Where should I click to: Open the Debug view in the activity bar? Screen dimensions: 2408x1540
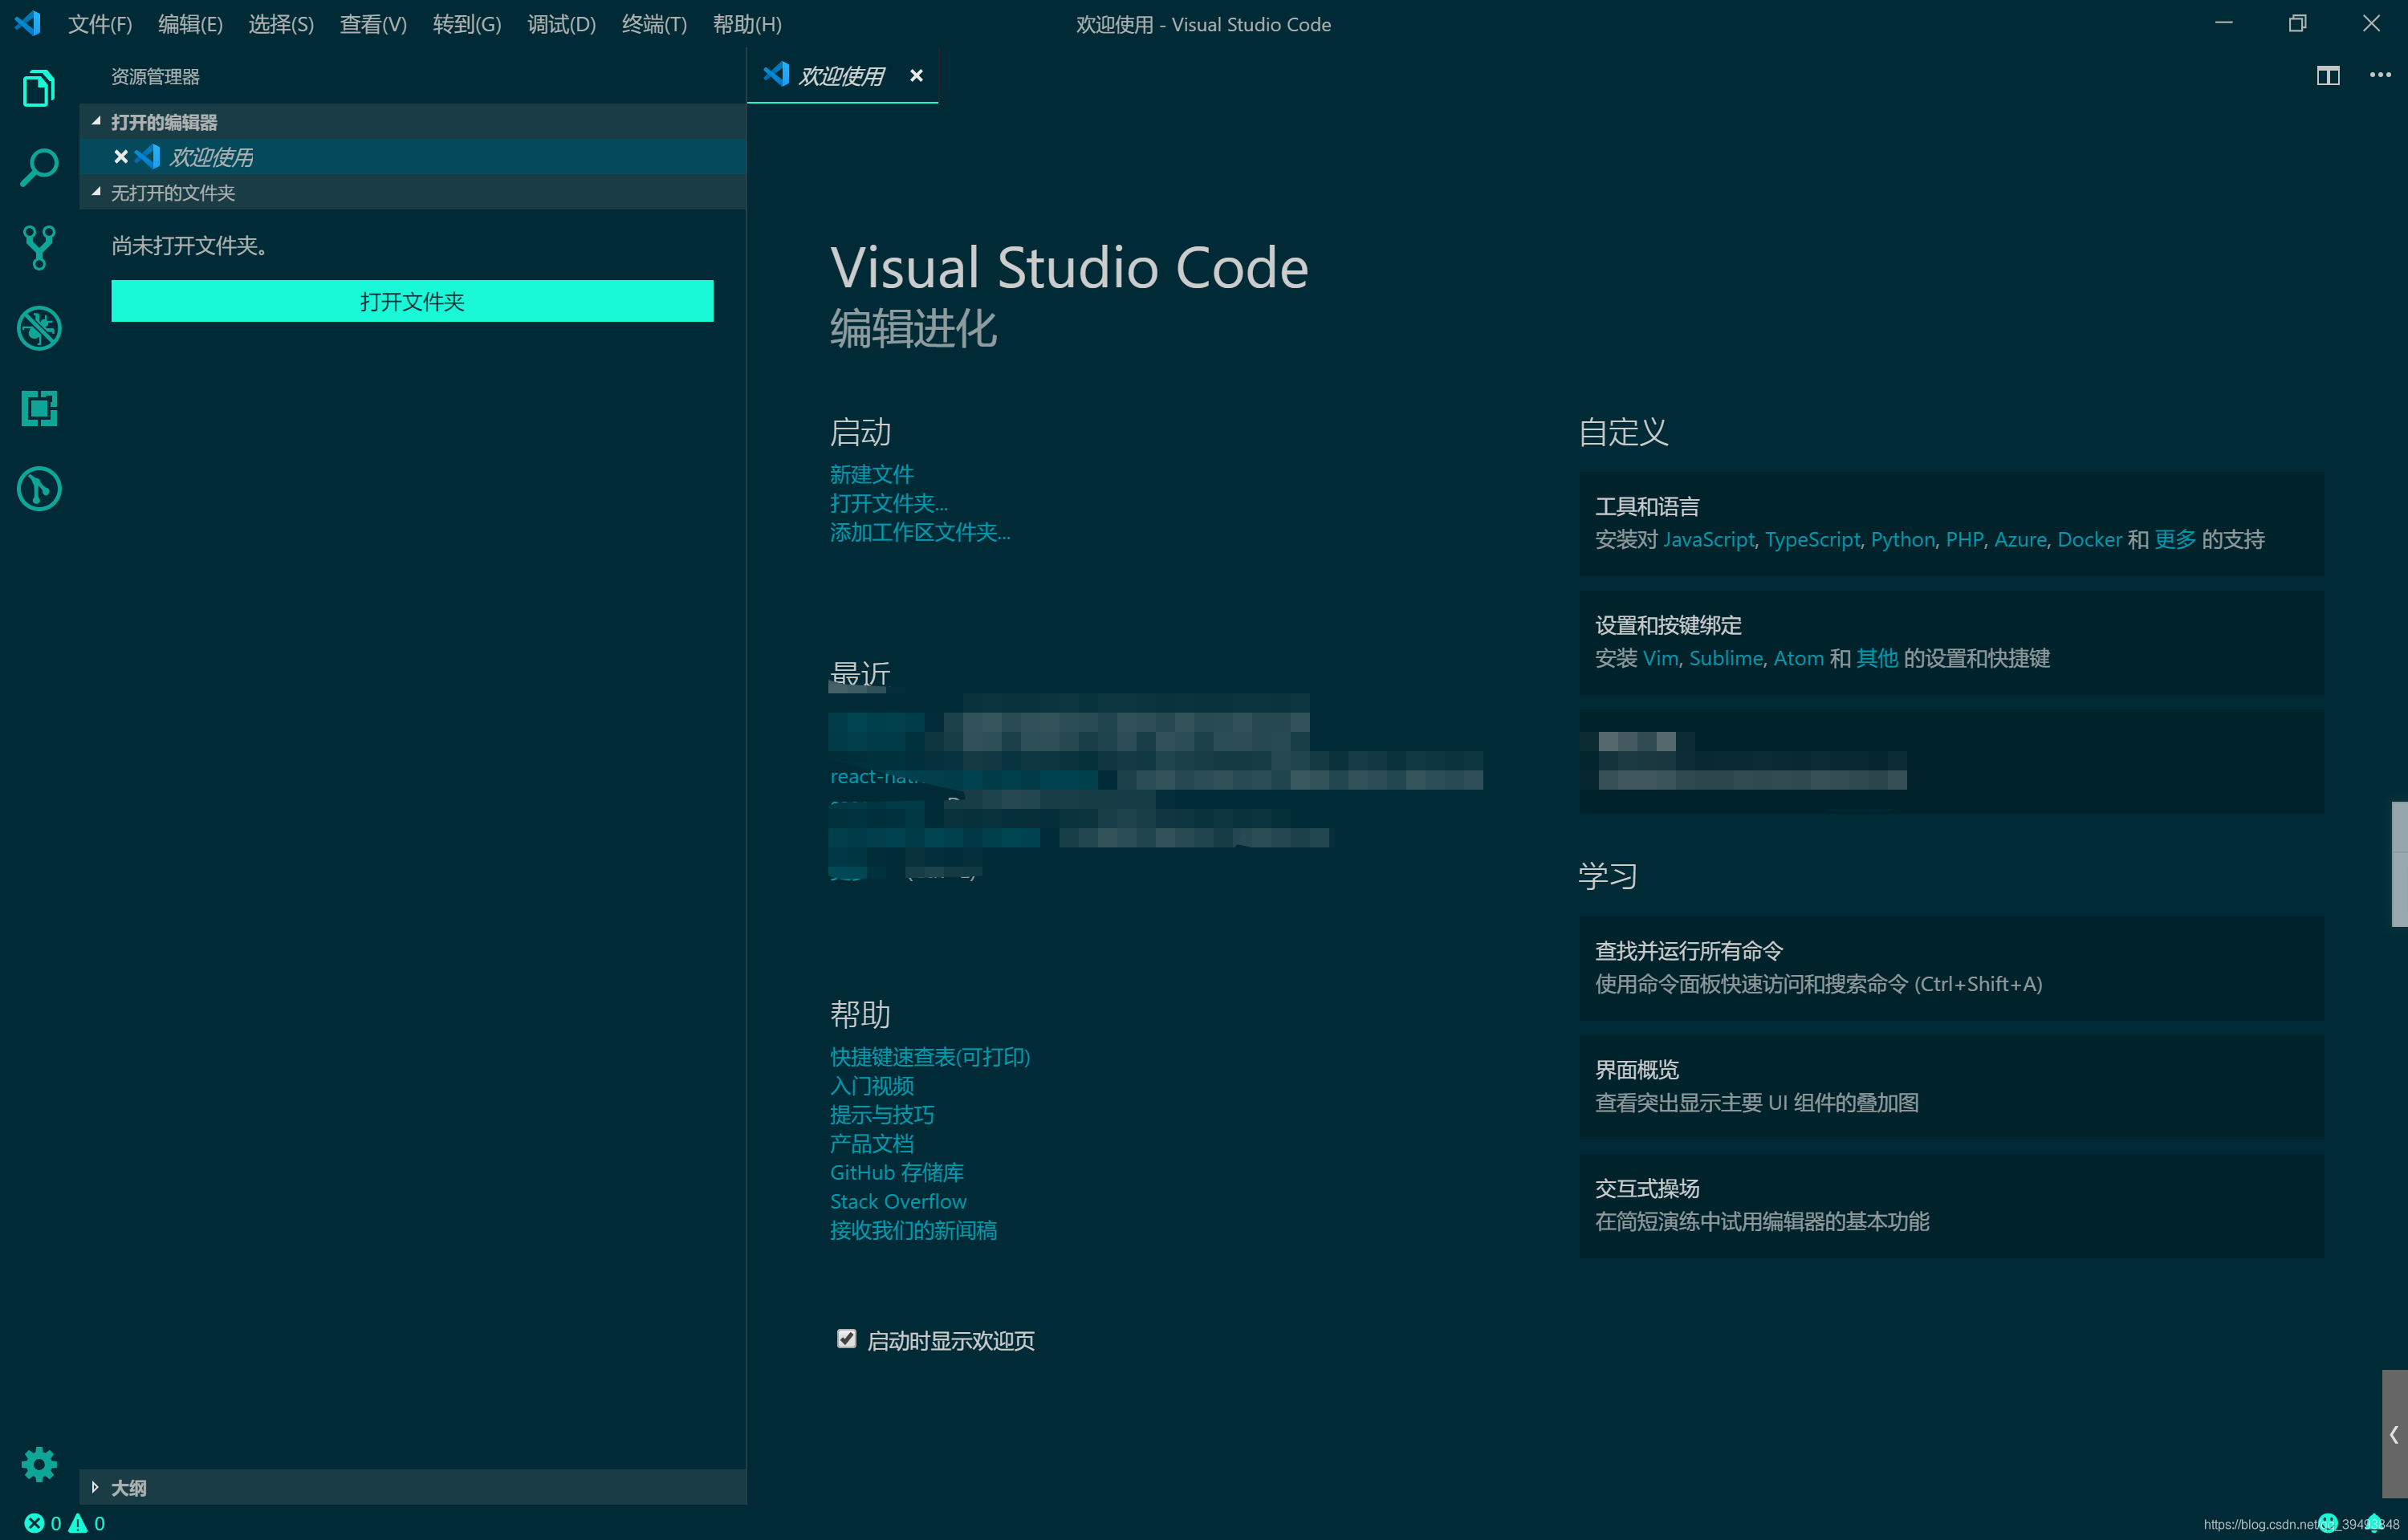click(39, 328)
